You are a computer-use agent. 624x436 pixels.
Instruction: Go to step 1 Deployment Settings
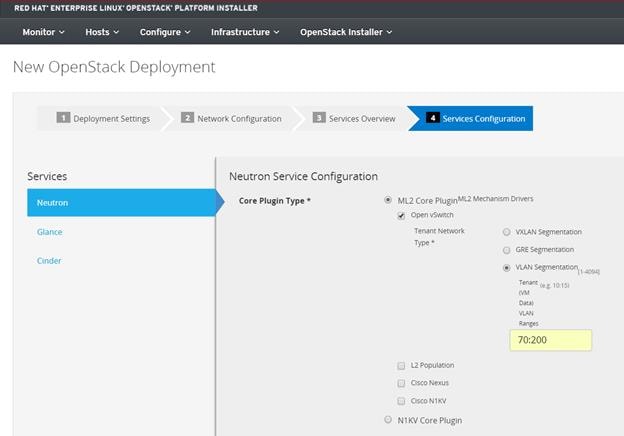103,119
